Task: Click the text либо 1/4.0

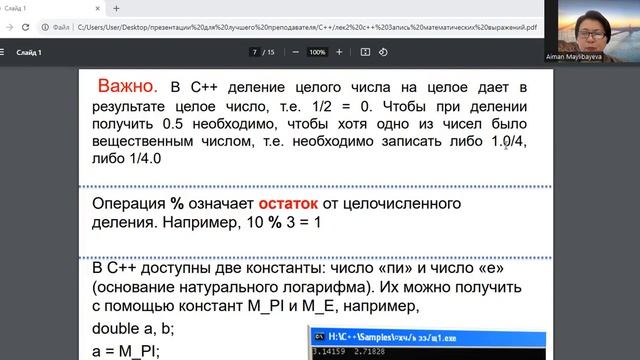Action: (127, 158)
